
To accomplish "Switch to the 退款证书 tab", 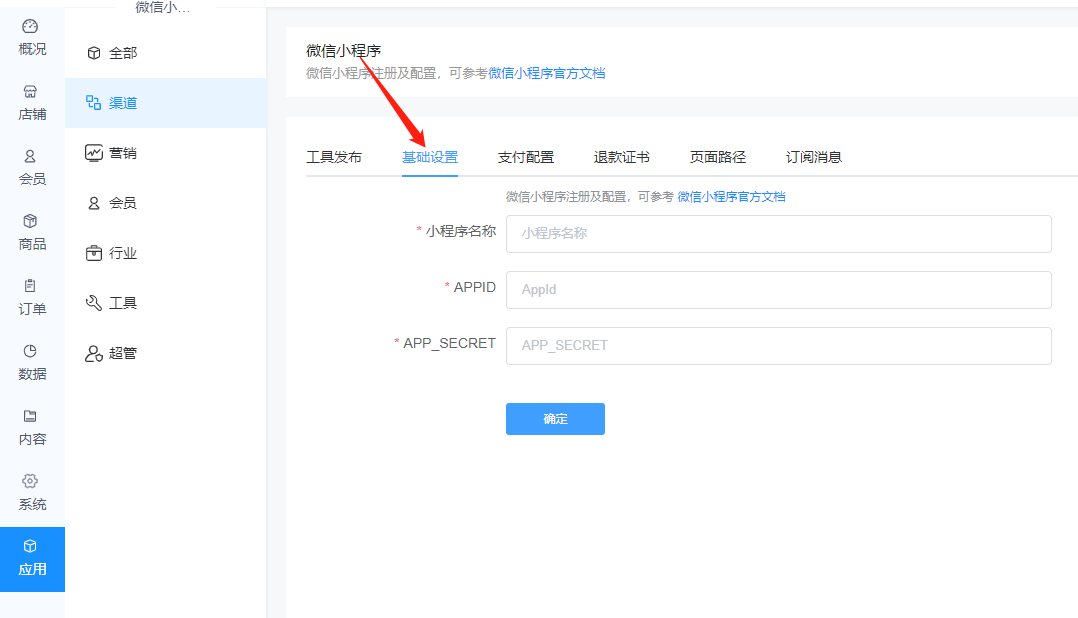I will point(622,157).
